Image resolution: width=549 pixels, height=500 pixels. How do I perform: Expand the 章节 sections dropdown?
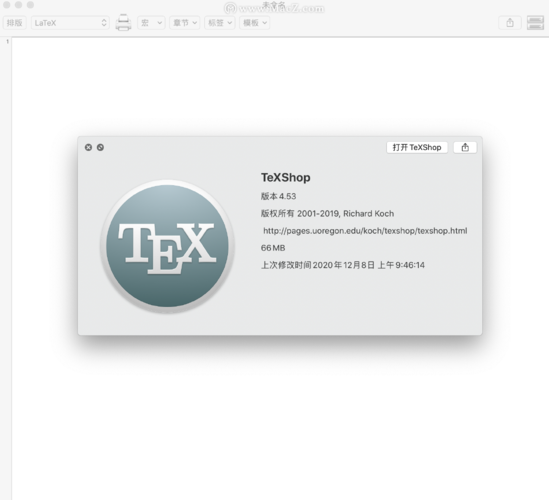[x=185, y=23]
